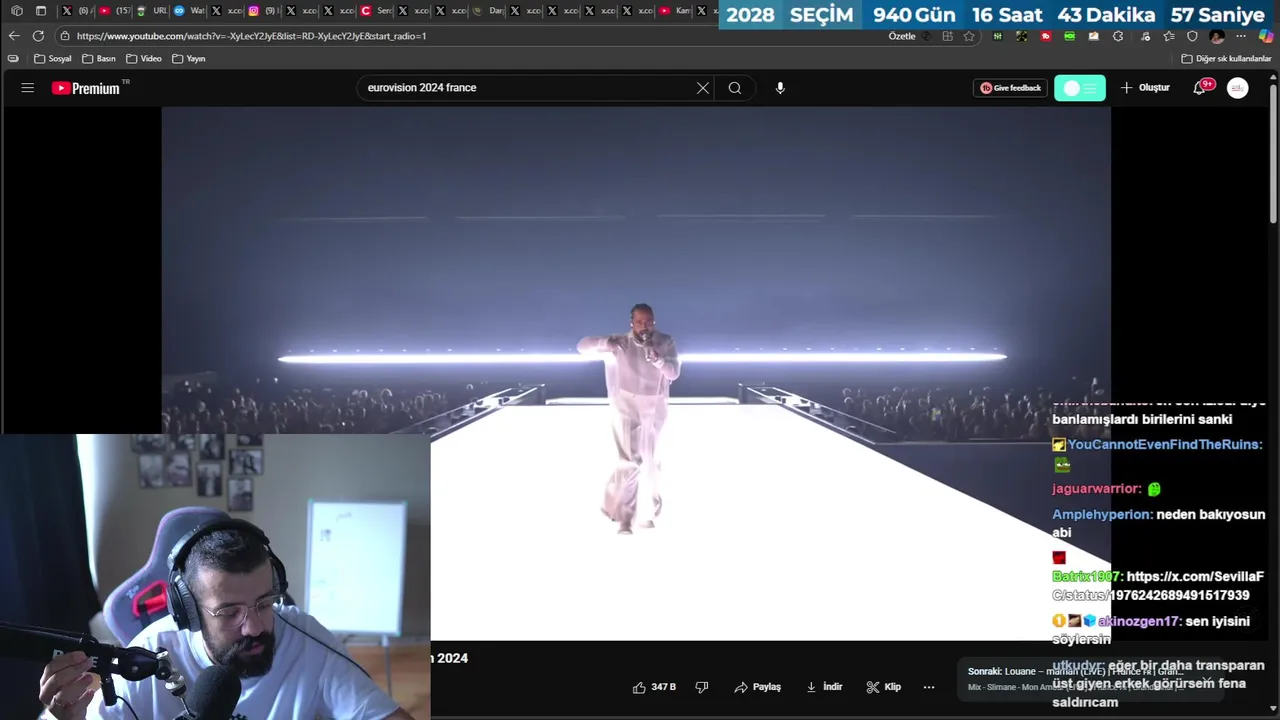The width and height of the screenshot is (1280, 720).
Task: Open more actions three-dot menu under video
Action: [929, 687]
